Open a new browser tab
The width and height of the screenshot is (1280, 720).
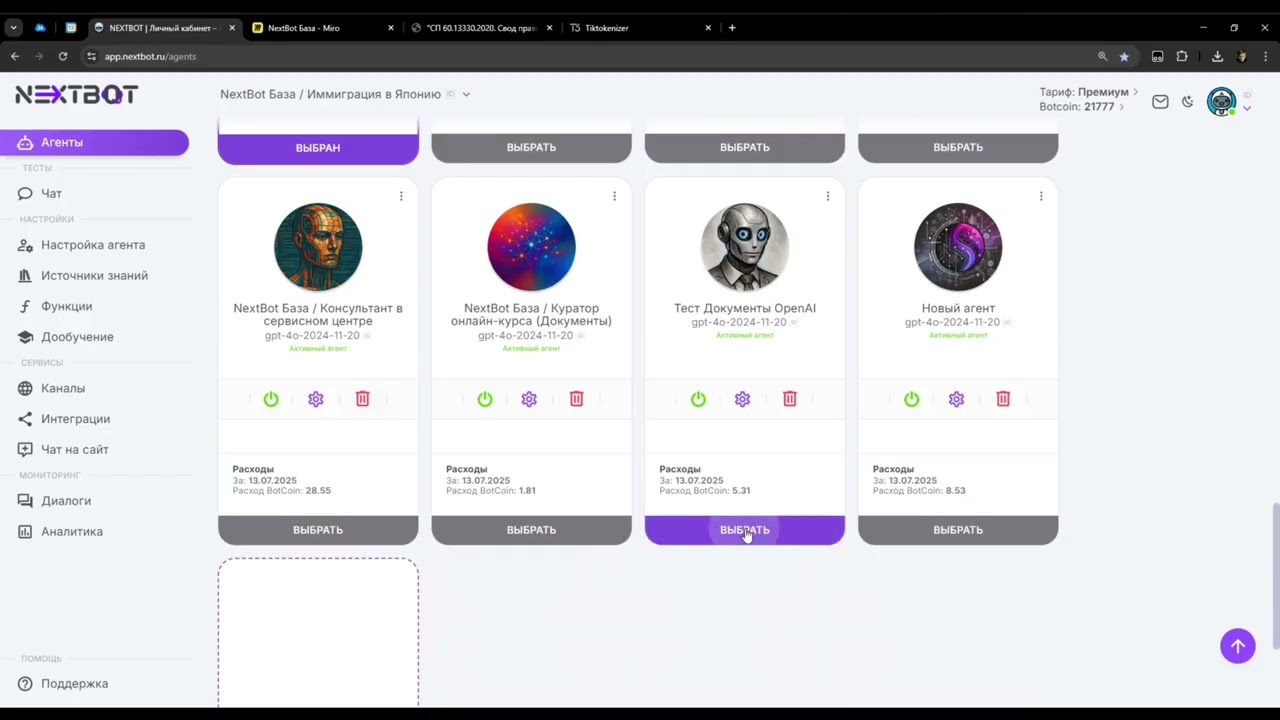[732, 28]
